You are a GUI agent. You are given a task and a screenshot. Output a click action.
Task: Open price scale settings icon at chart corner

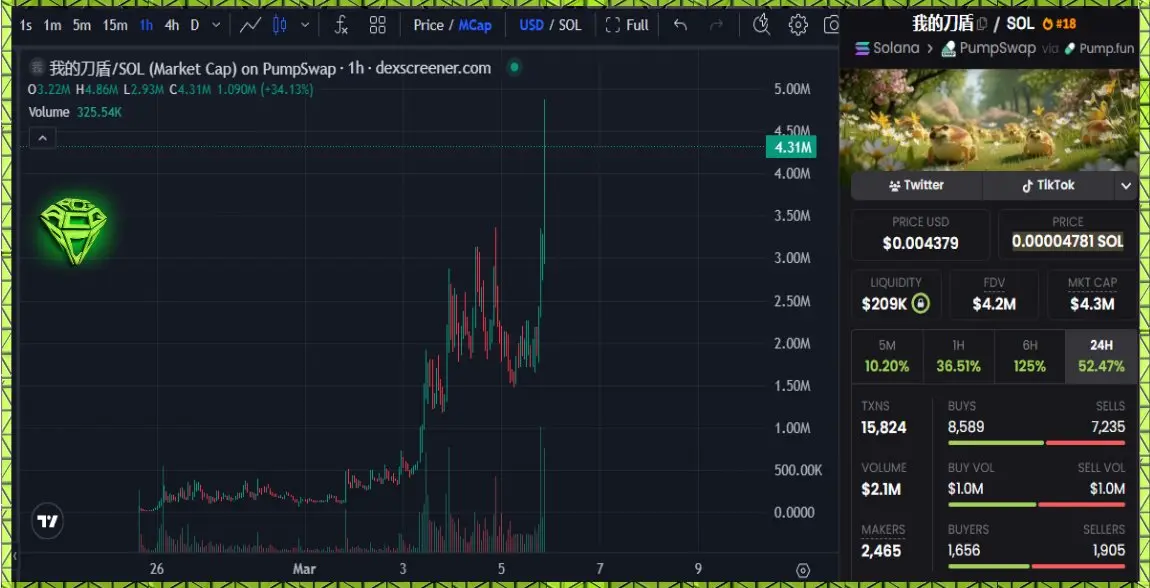[803, 570]
